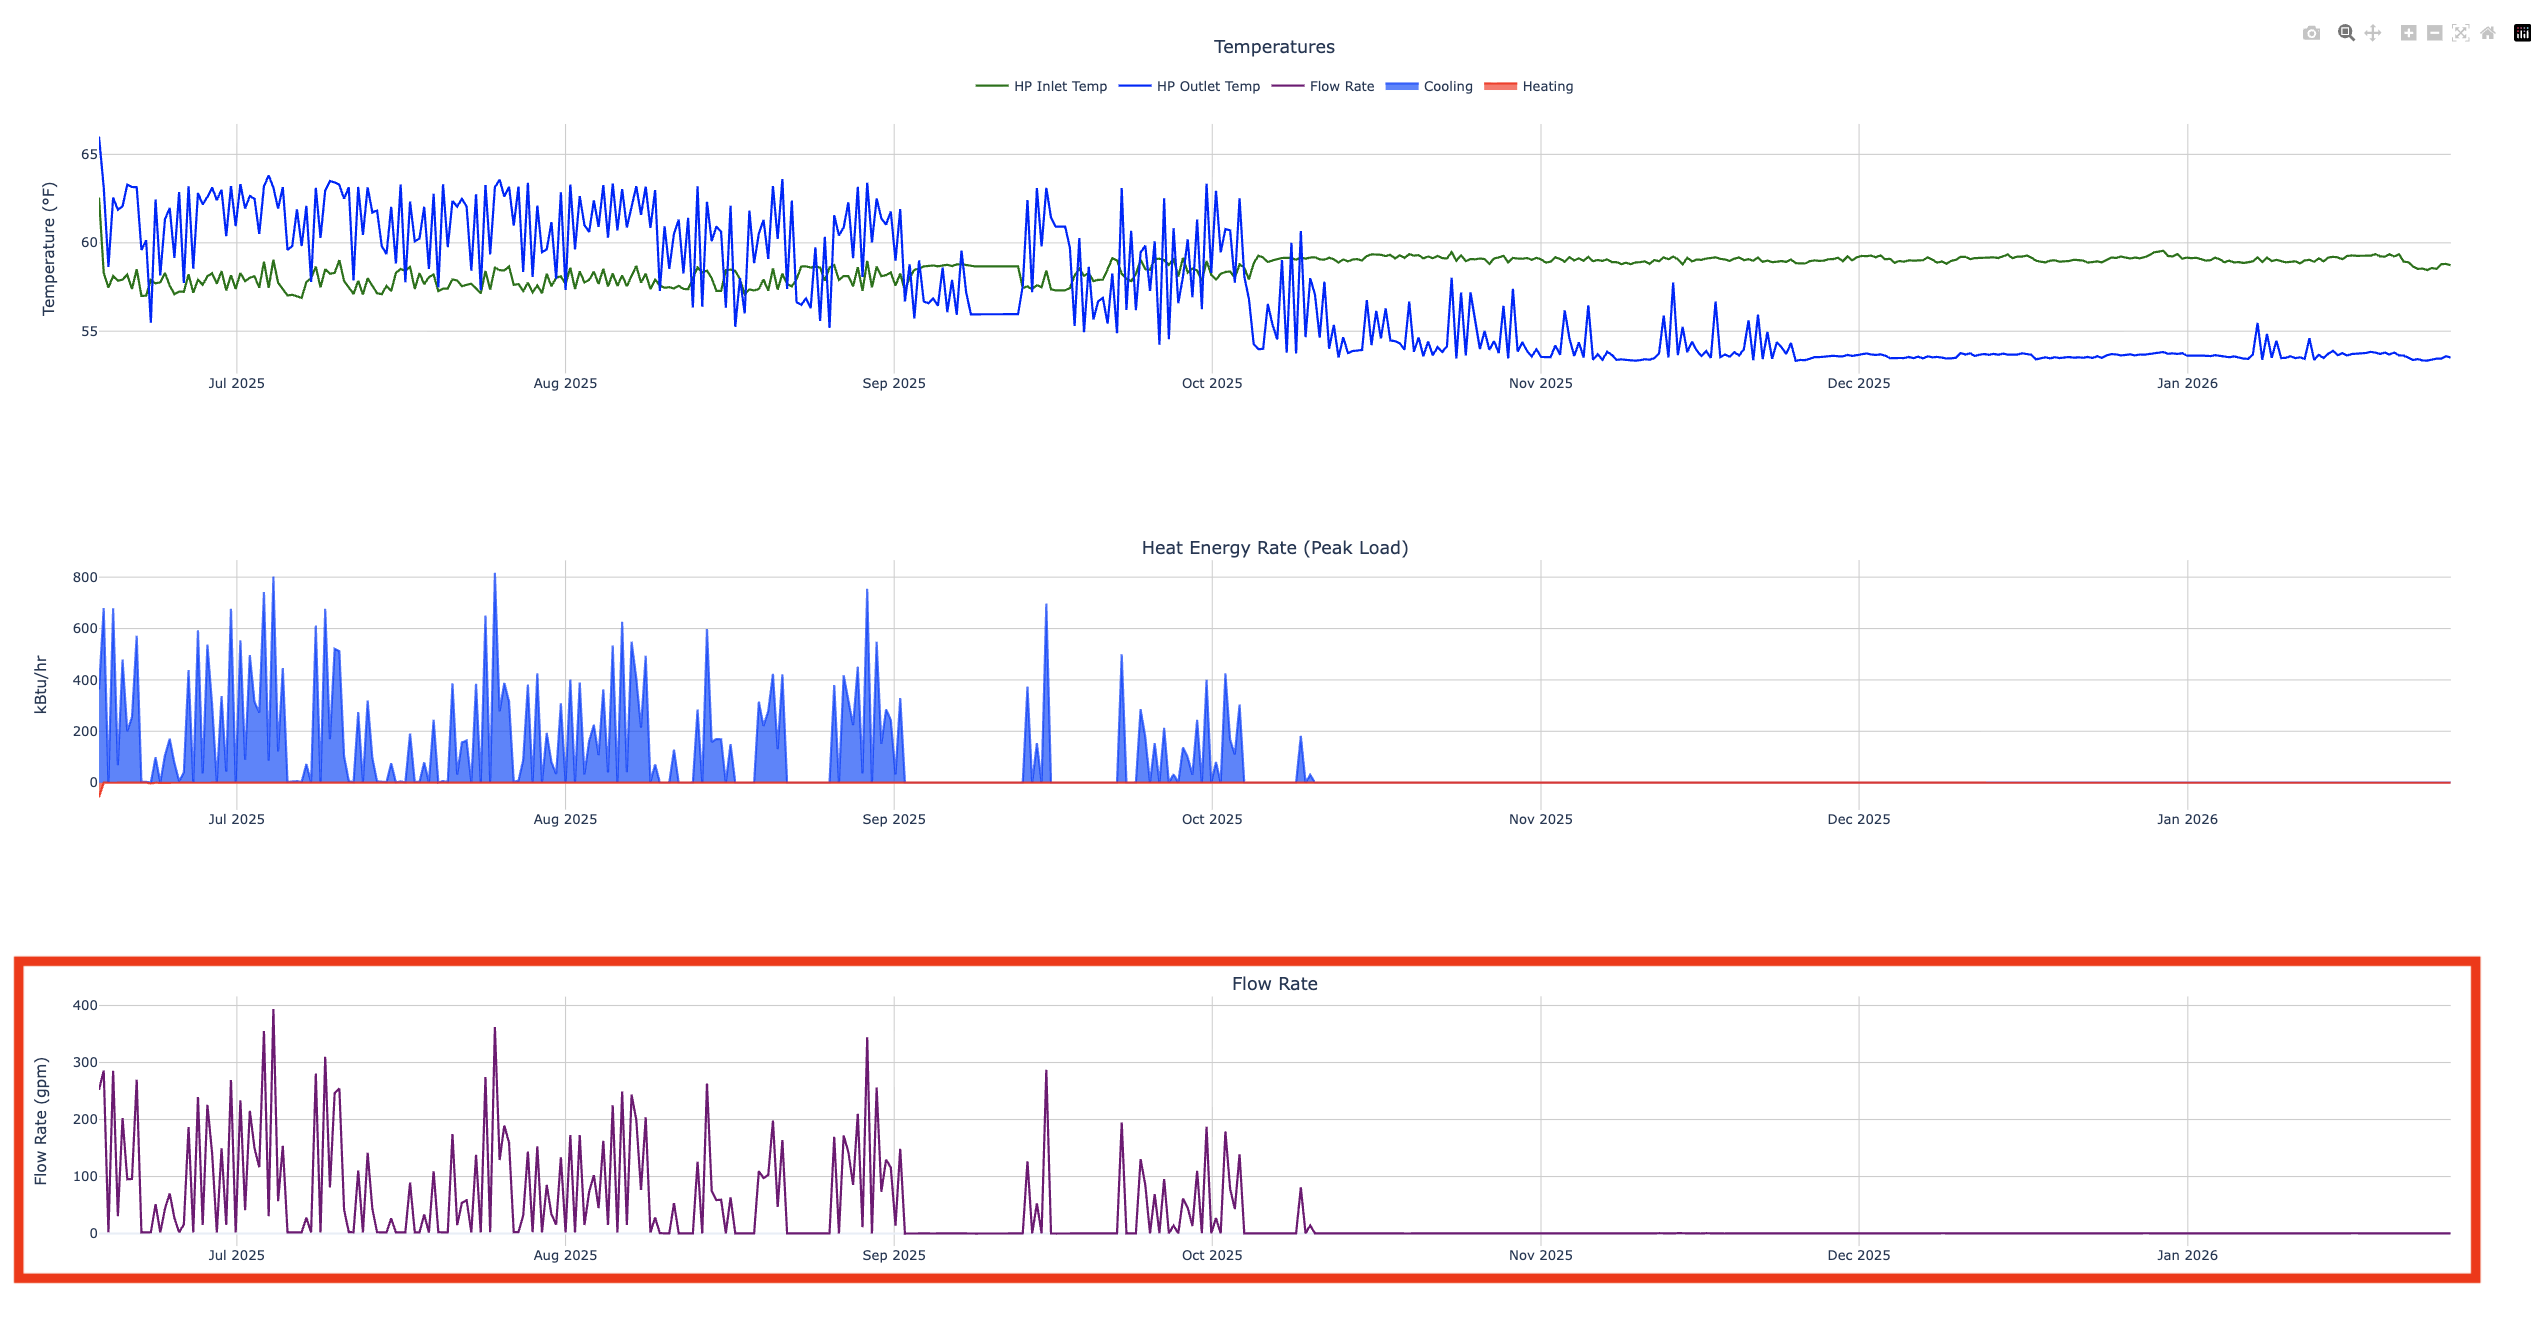2534x1334 pixels.
Task: Open the Plotly logo link
Action: pyautogui.click(x=2522, y=33)
